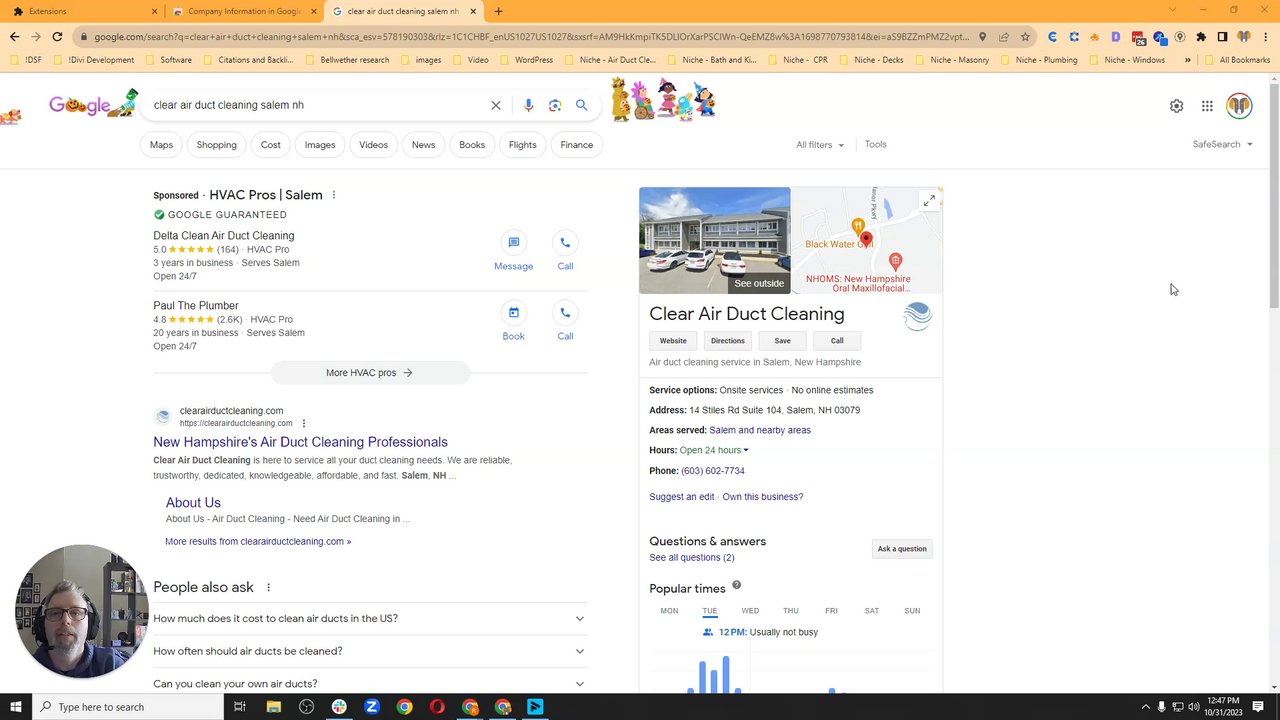The height and width of the screenshot is (720, 1280).
Task: Open a new browser tab
Action: [x=498, y=11]
